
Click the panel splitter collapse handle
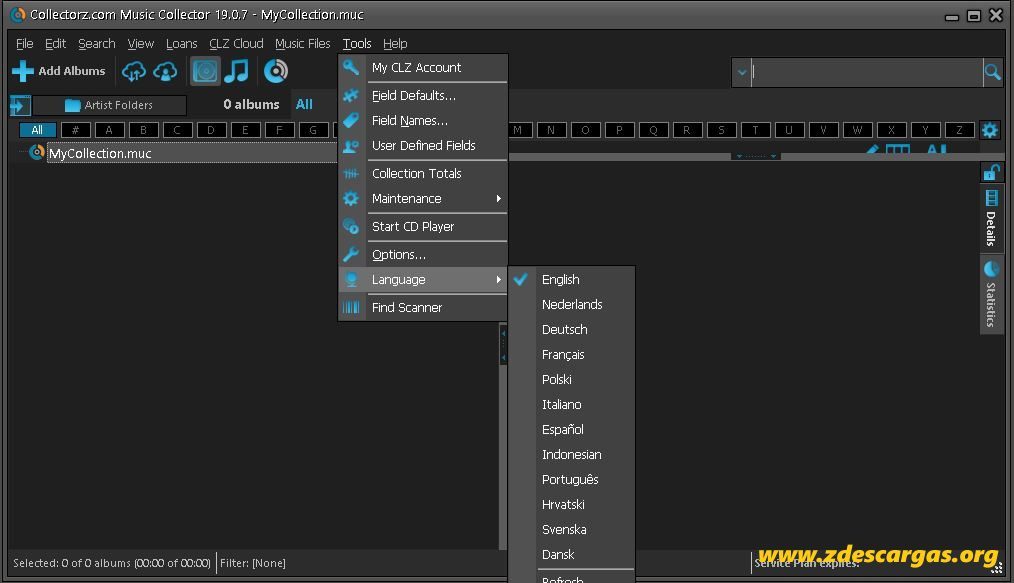coord(503,344)
